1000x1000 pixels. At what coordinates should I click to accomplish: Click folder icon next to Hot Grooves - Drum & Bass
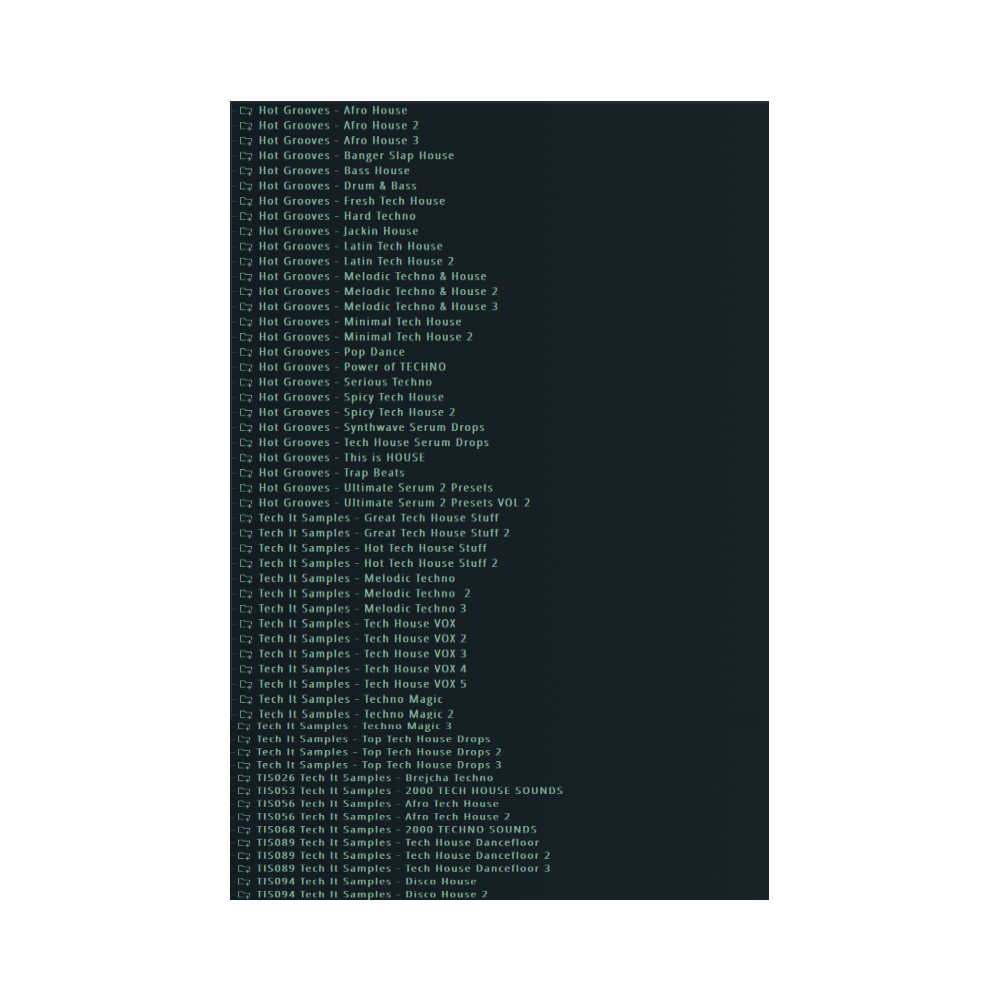click(245, 186)
